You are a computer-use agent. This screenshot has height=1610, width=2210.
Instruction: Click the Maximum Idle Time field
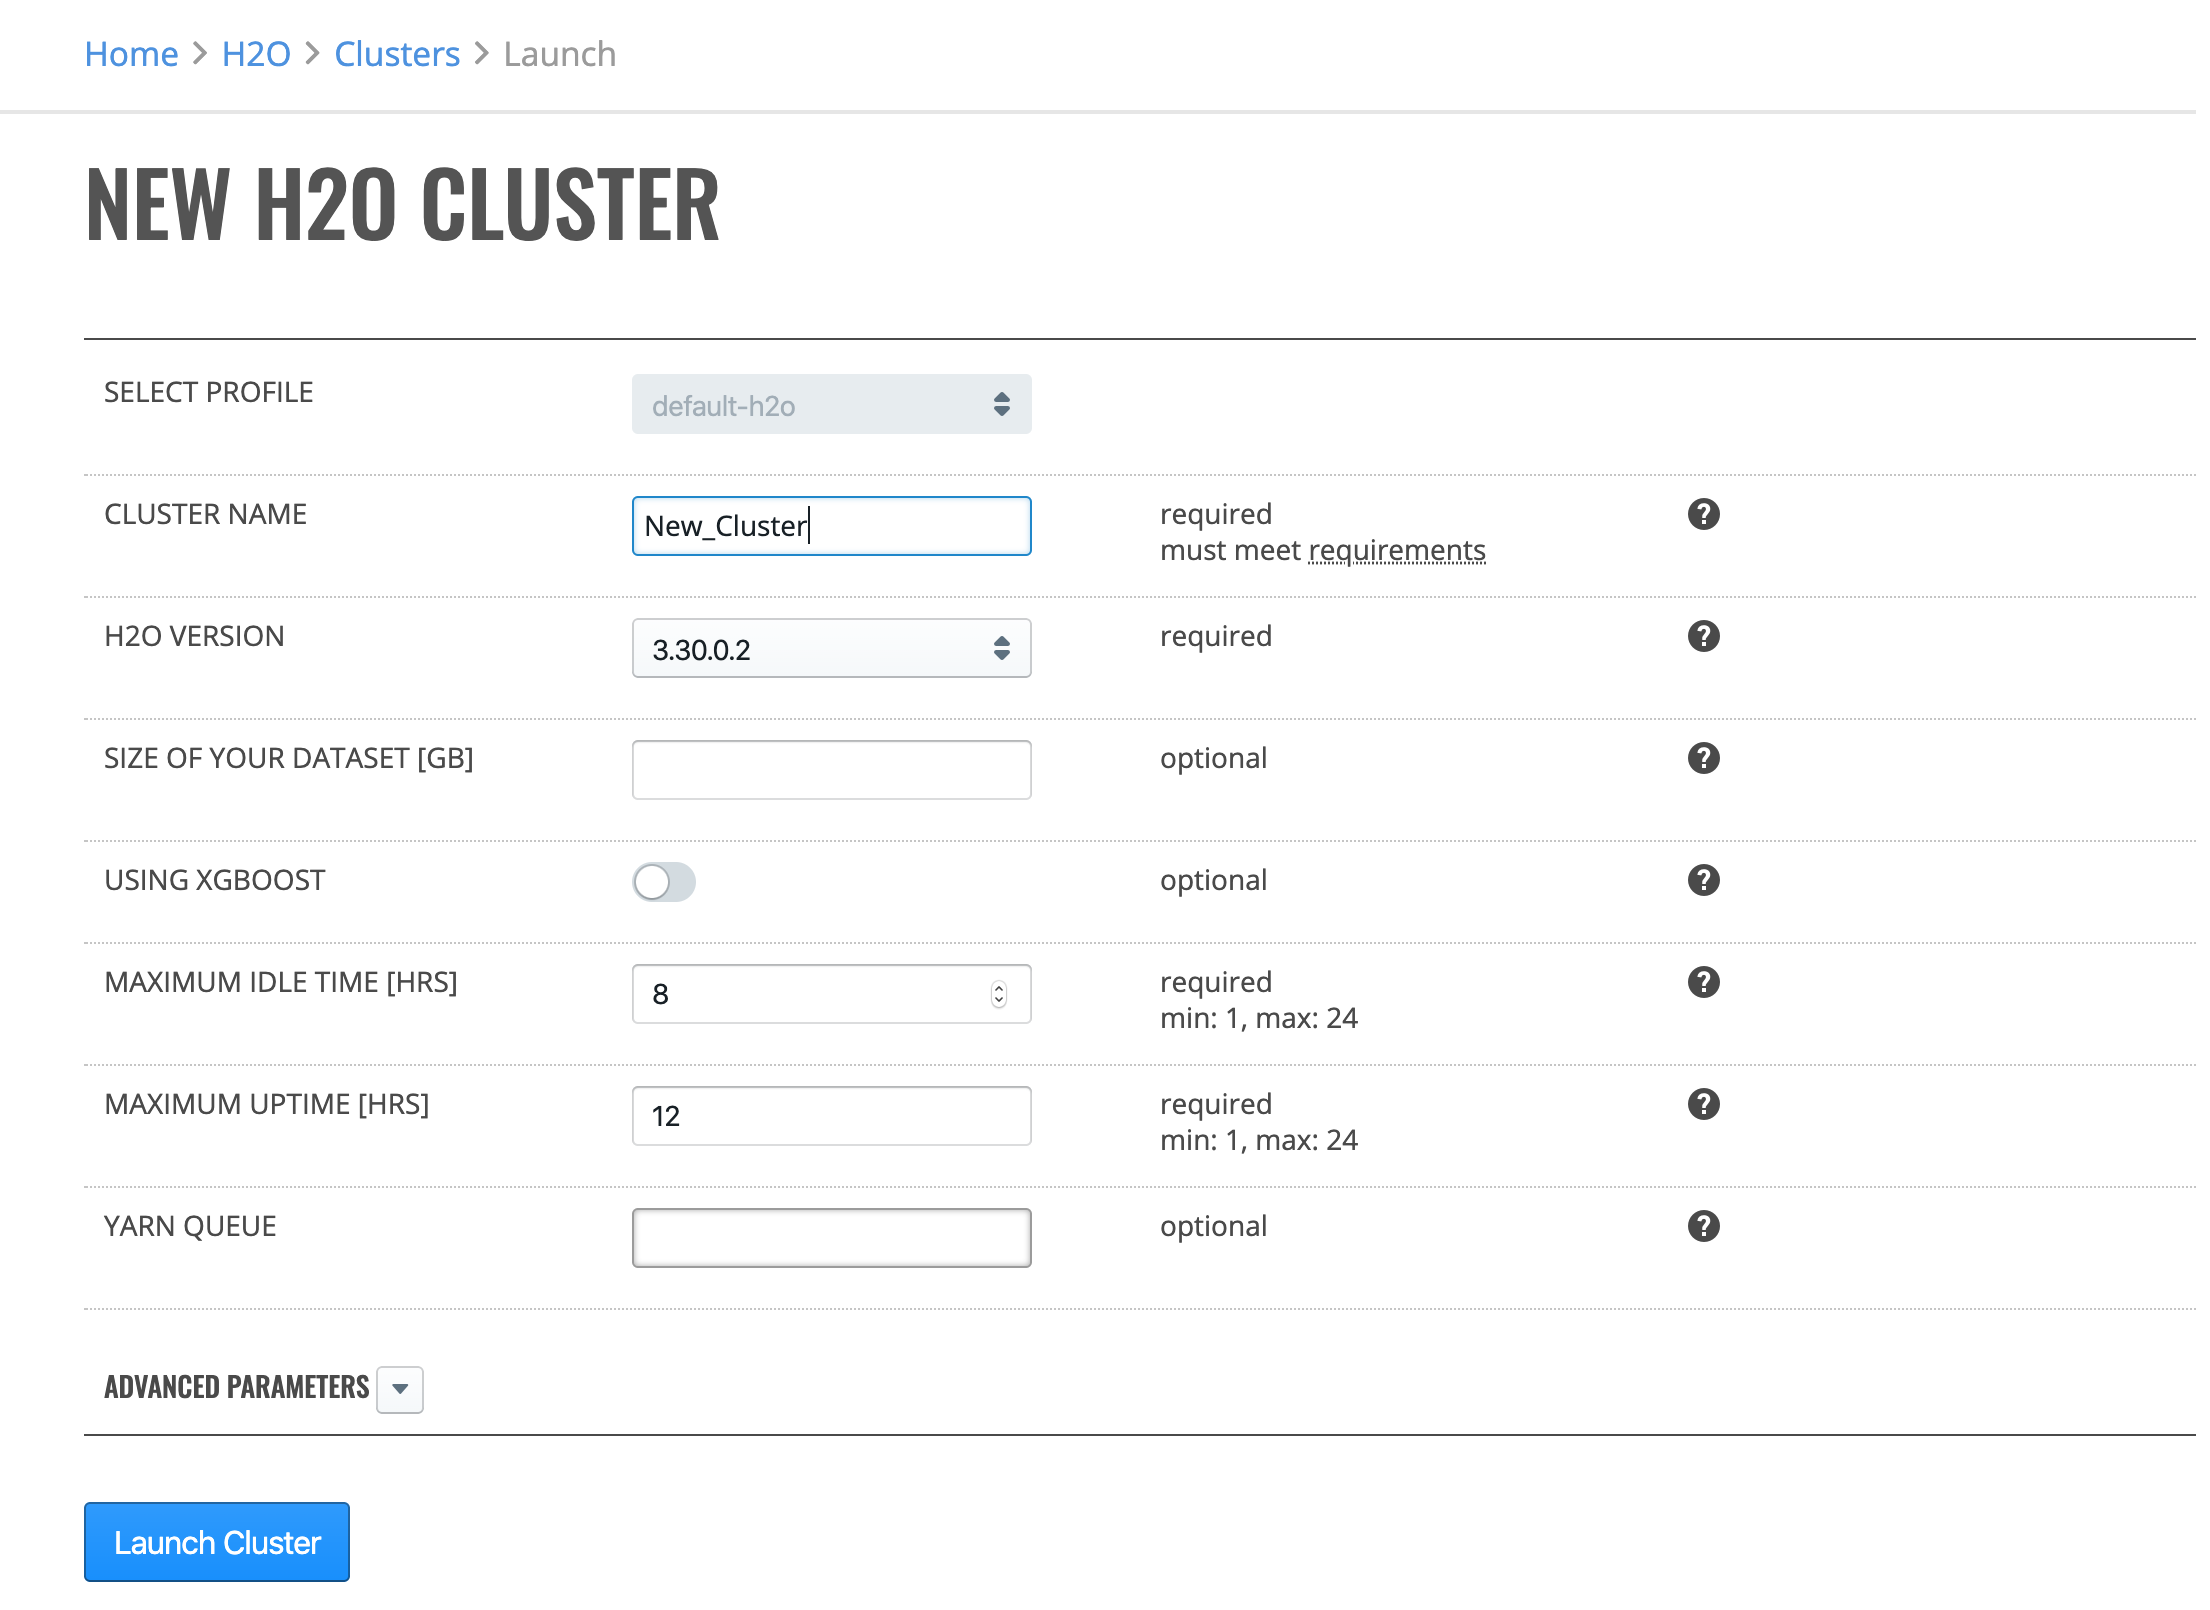[x=831, y=994]
